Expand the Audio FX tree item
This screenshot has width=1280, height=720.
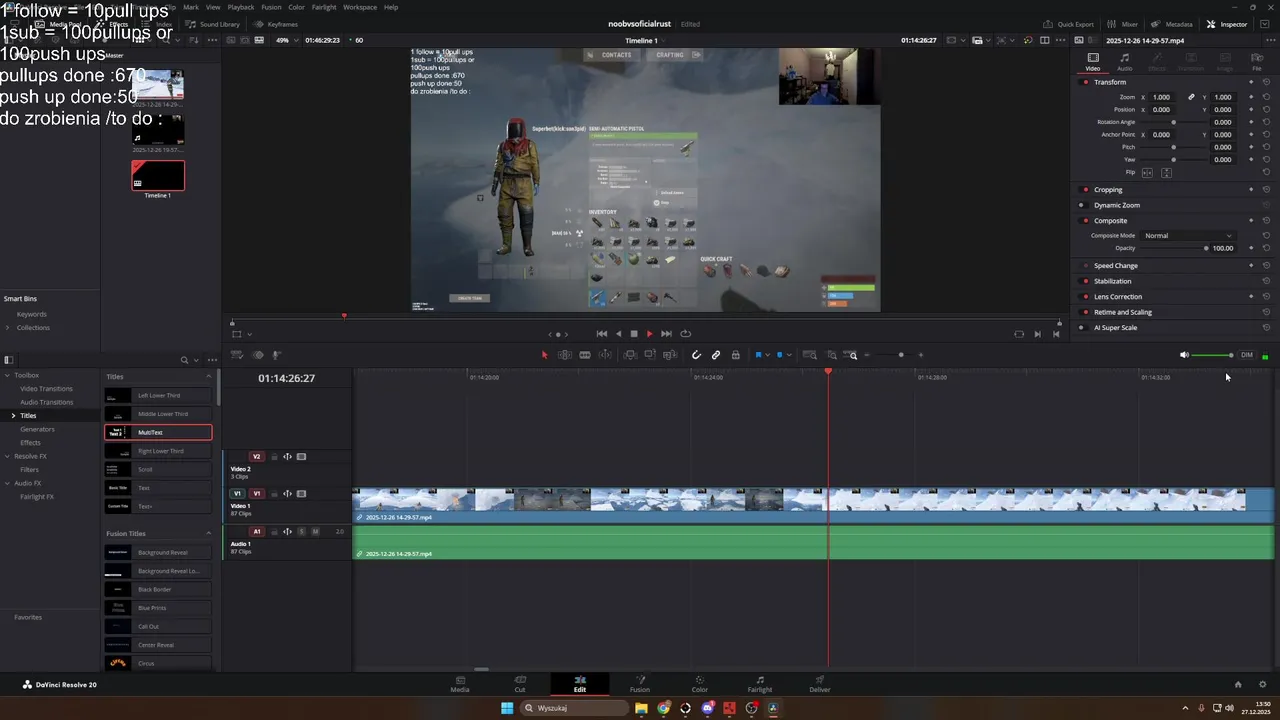[x=7, y=483]
